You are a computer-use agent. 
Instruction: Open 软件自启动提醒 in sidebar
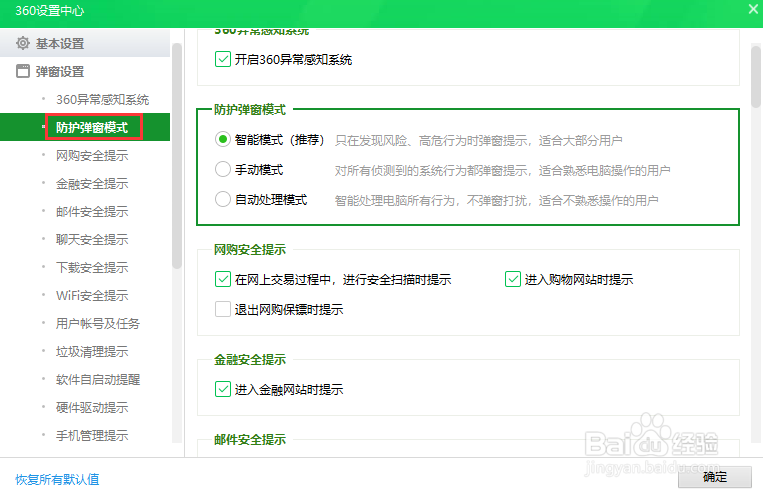pyautogui.click(x=97, y=379)
